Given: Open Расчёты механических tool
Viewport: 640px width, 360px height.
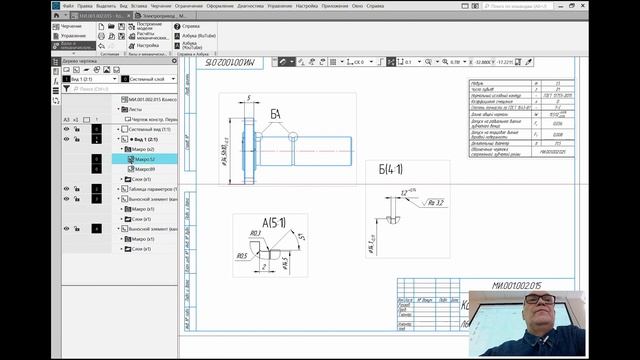Looking at the screenshot, I should pos(148,36).
